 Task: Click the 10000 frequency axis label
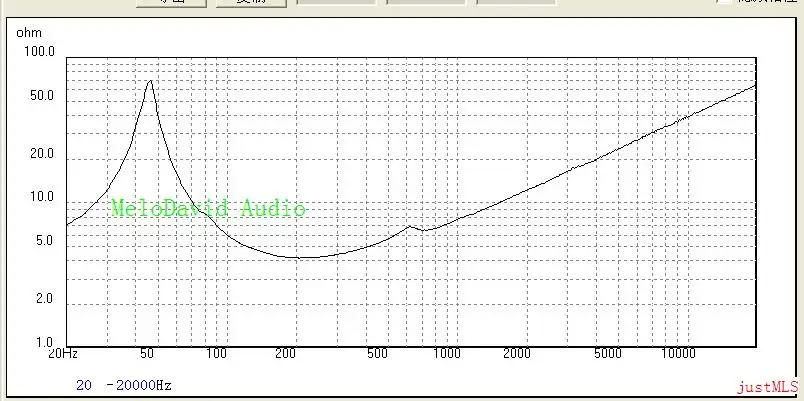pos(678,353)
